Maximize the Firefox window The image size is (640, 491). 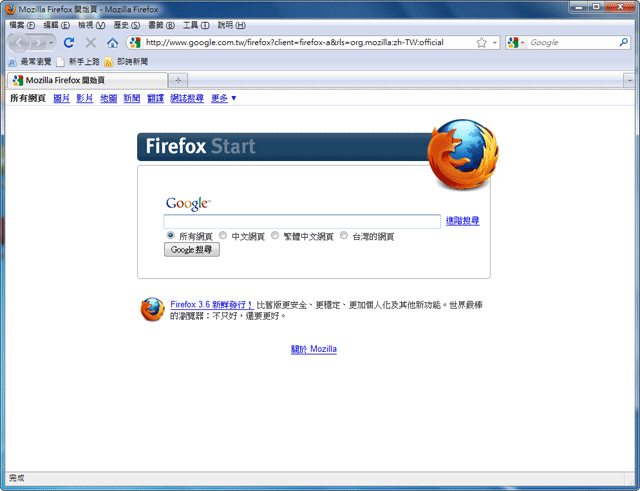pos(596,7)
